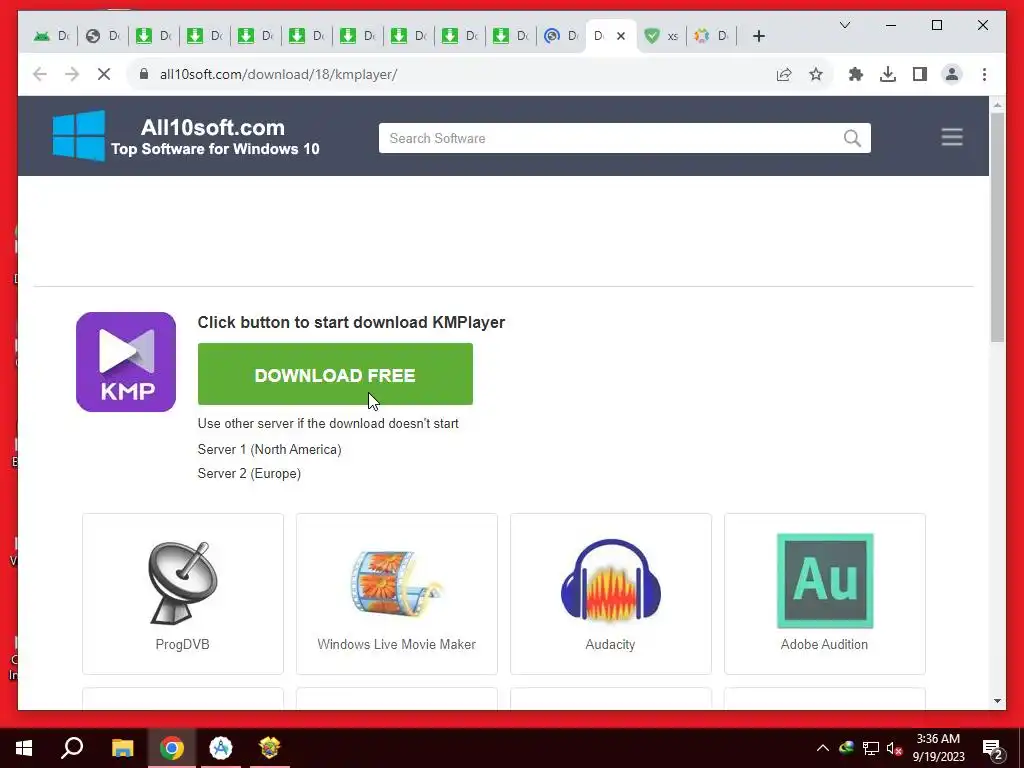Image resolution: width=1024 pixels, height=768 pixels.
Task: Click the network icon in system tray
Action: tap(871, 748)
